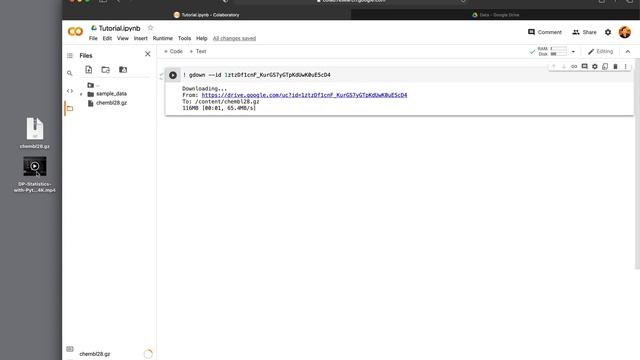Click 'To: /content/chembl28.gz' output line

click(221, 102)
